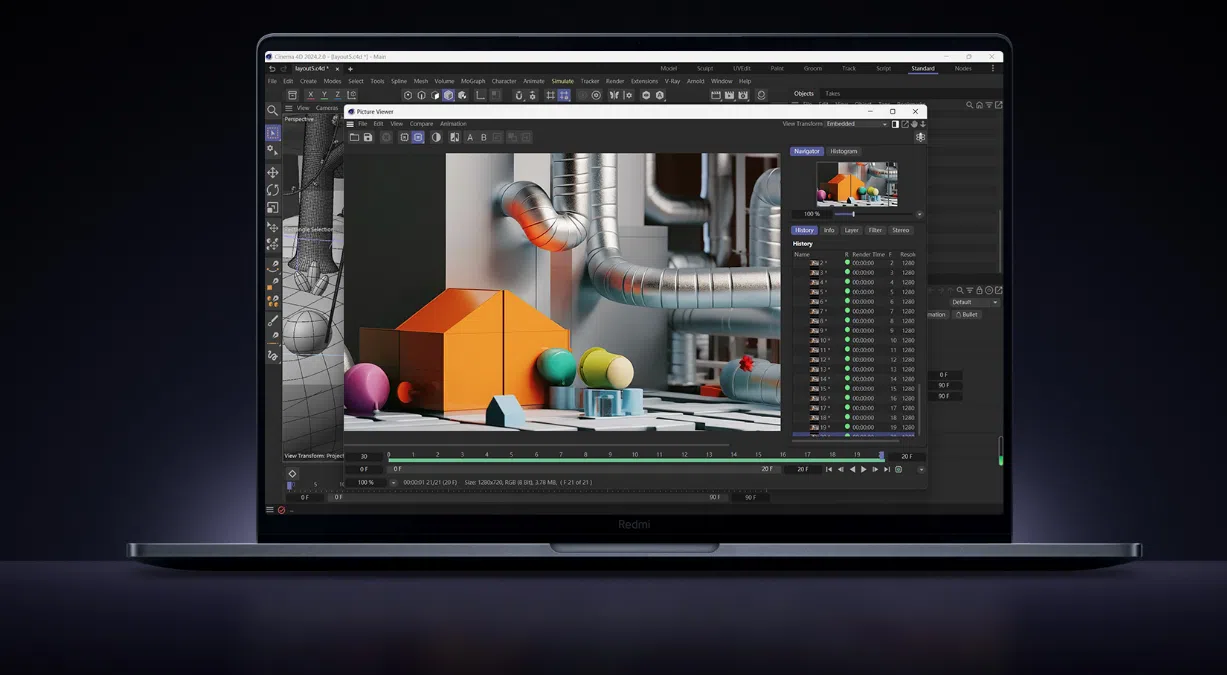The width and height of the screenshot is (1227, 675).
Task: Open the MoGraph menu
Action: pyautogui.click(x=473, y=81)
